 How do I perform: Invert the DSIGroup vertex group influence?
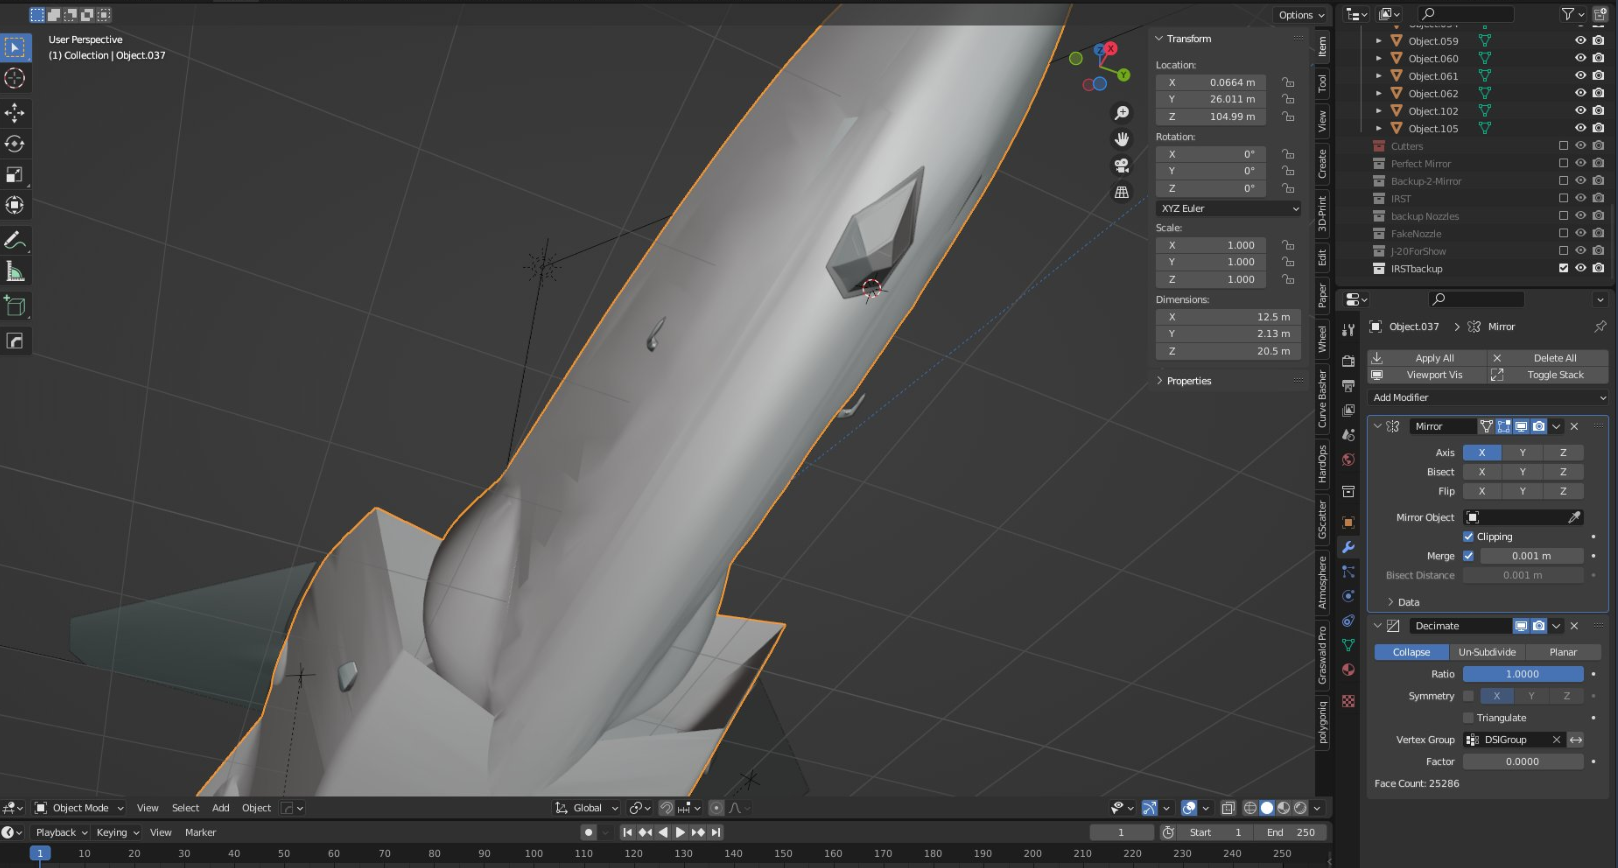click(x=1576, y=740)
